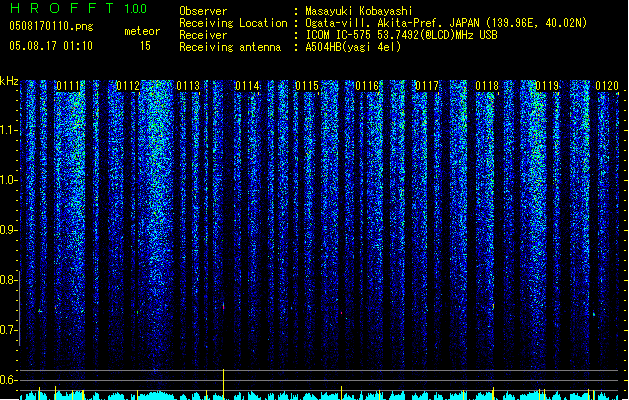629x400 pixels.
Task: Click the Receiver field label
Action: click(203, 35)
